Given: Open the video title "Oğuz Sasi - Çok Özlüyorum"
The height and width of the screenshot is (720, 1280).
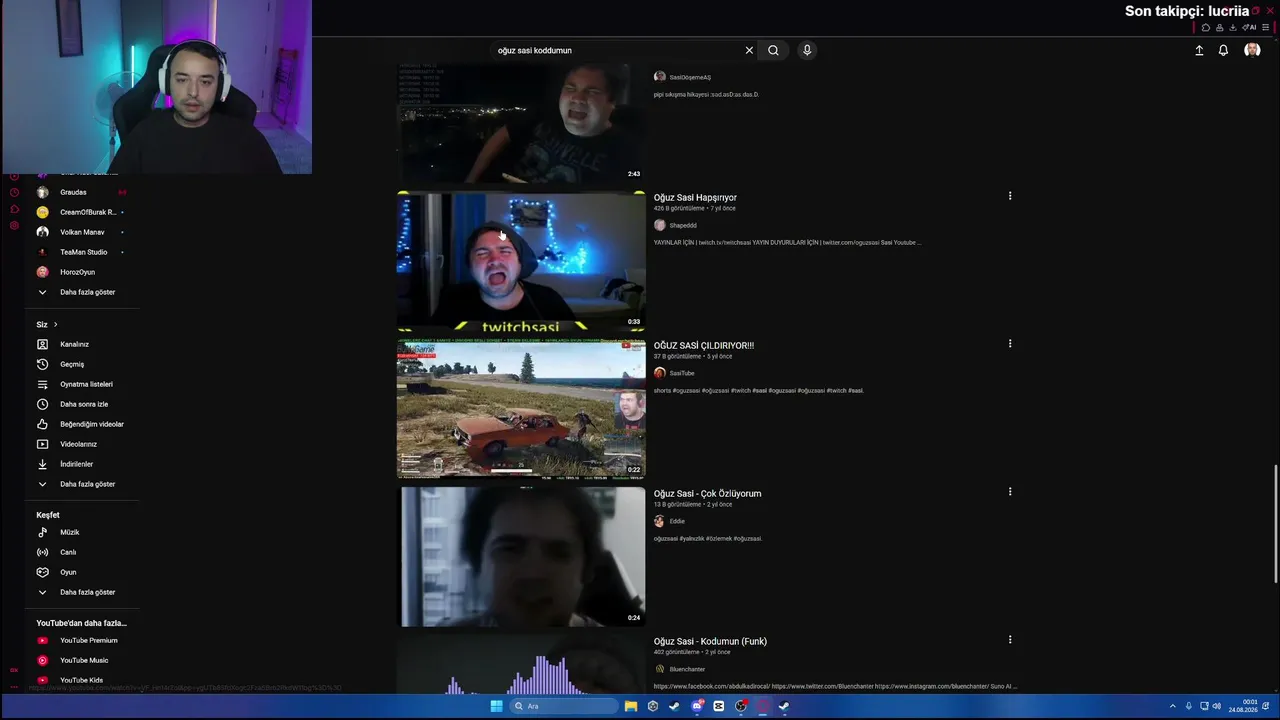Looking at the screenshot, I should pos(707,494).
